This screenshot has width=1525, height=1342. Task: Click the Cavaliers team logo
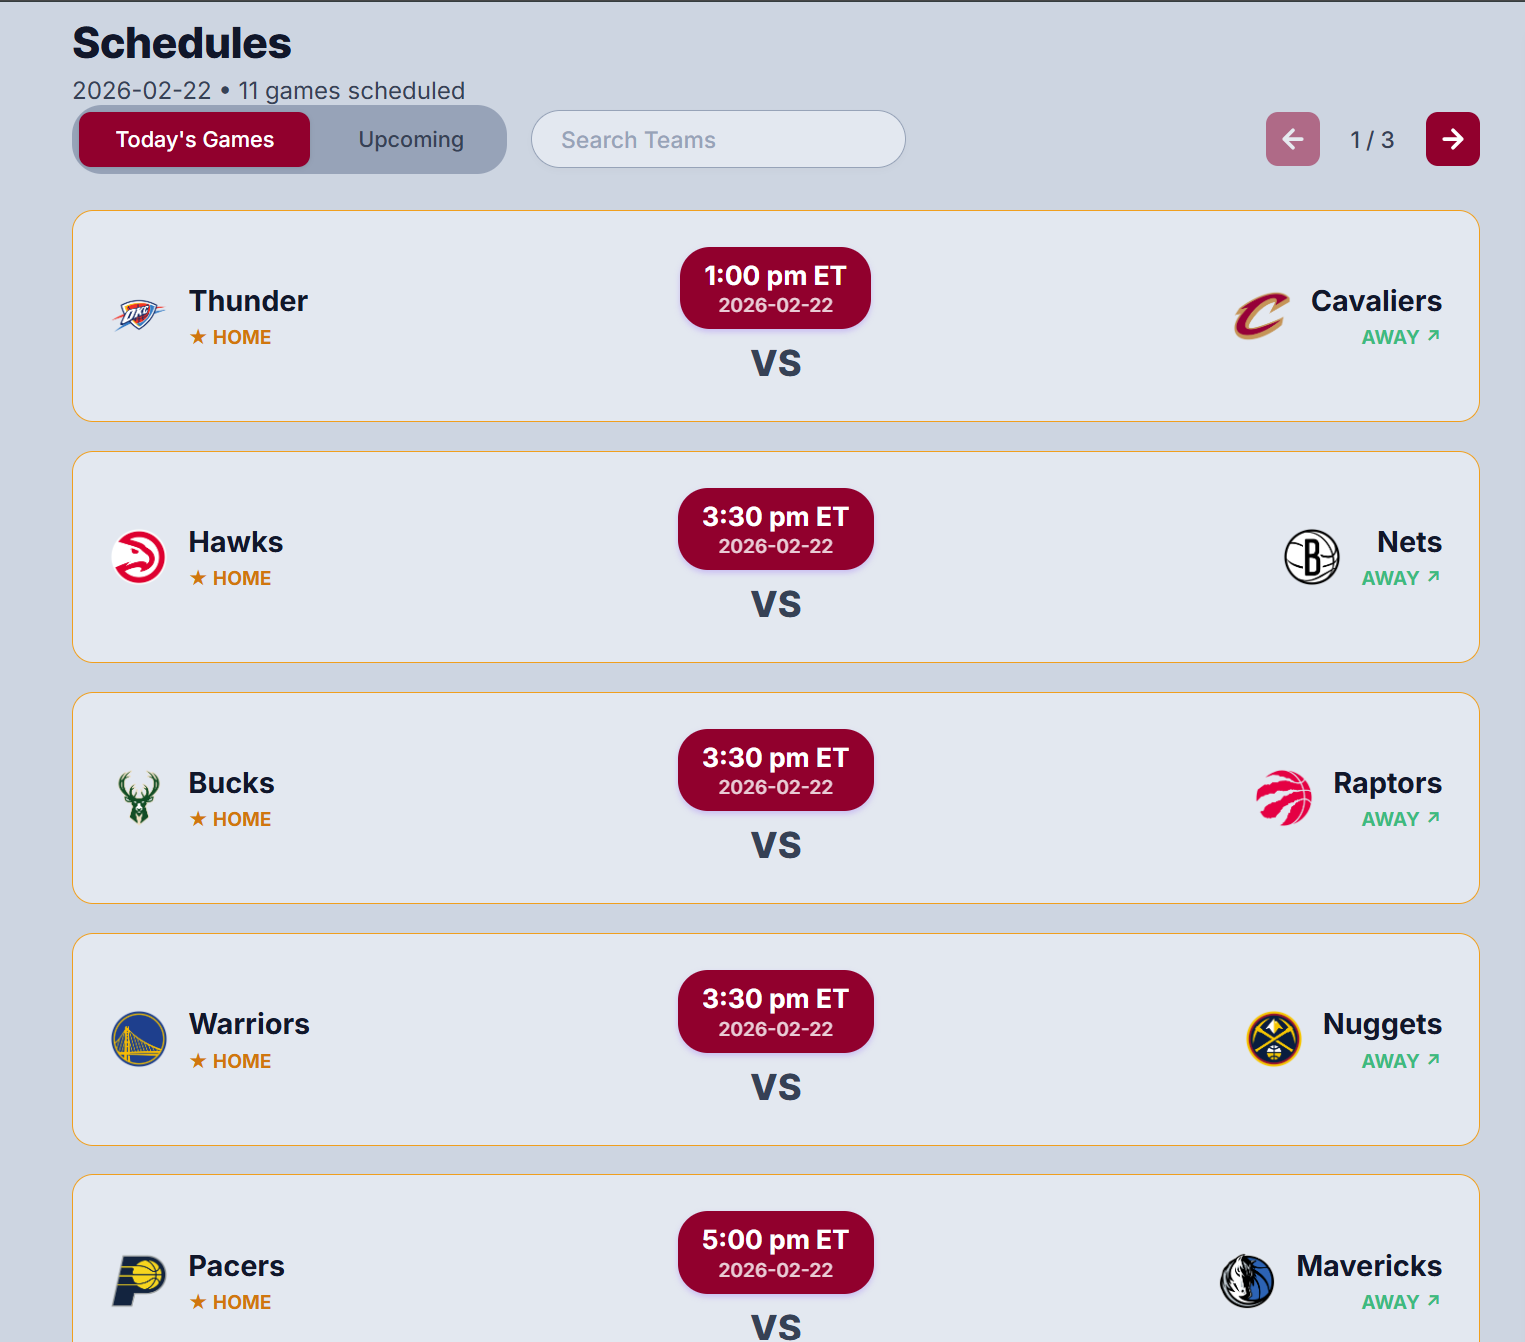(1261, 316)
